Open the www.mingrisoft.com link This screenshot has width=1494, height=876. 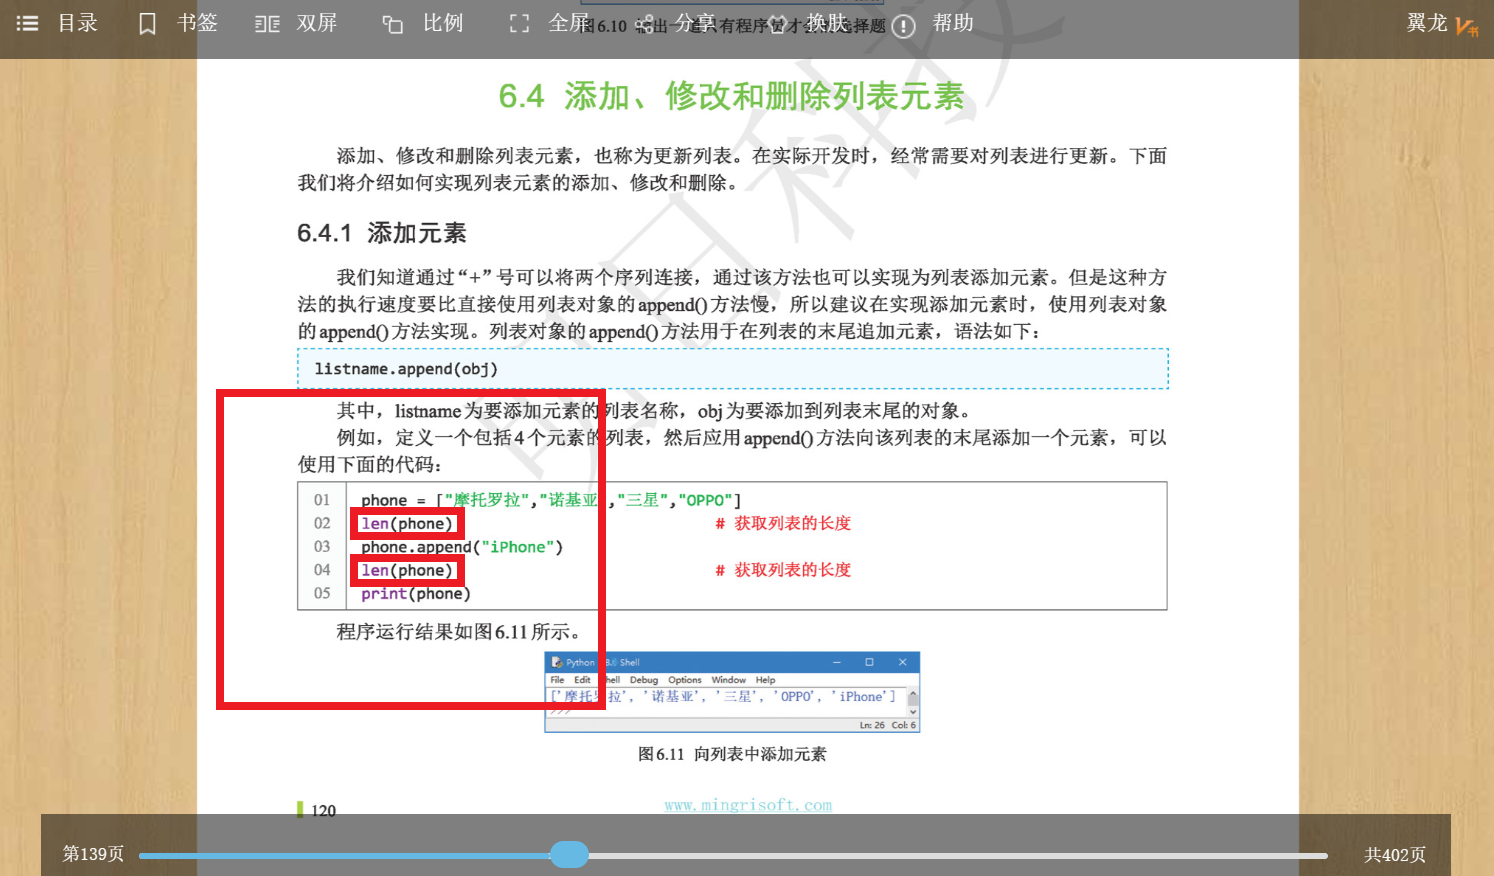(748, 805)
